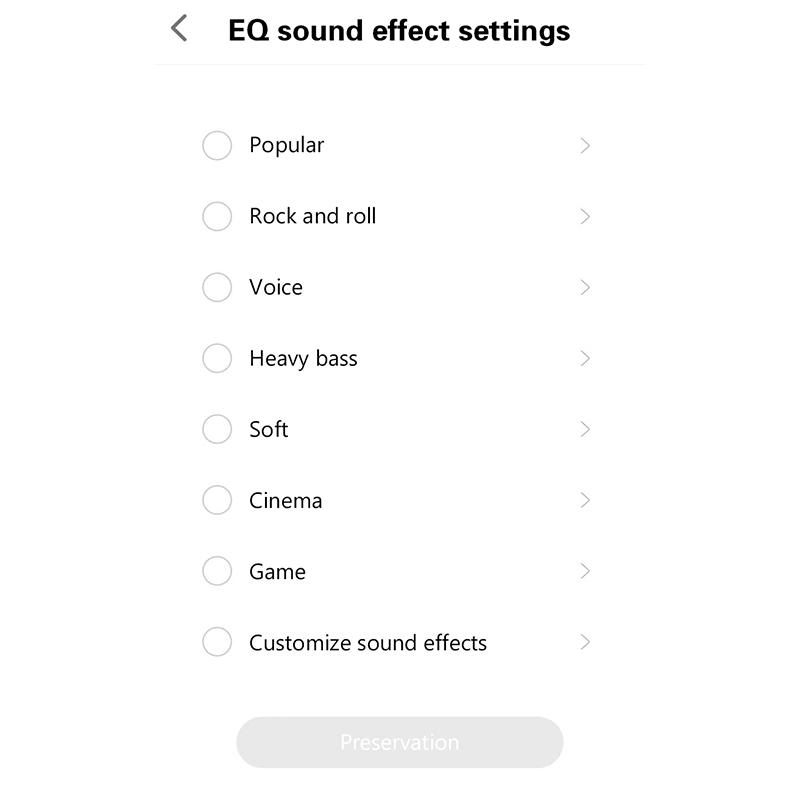This screenshot has width=800, height=800.
Task: Enable the Heavy bass radio button
Action: (217, 358)
